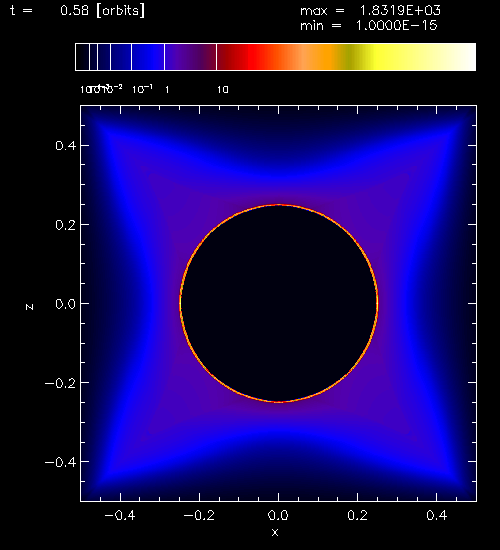
Task: Click the x-axis tick label 0.4
Action: pyautogui.click(x=436, y=515)
